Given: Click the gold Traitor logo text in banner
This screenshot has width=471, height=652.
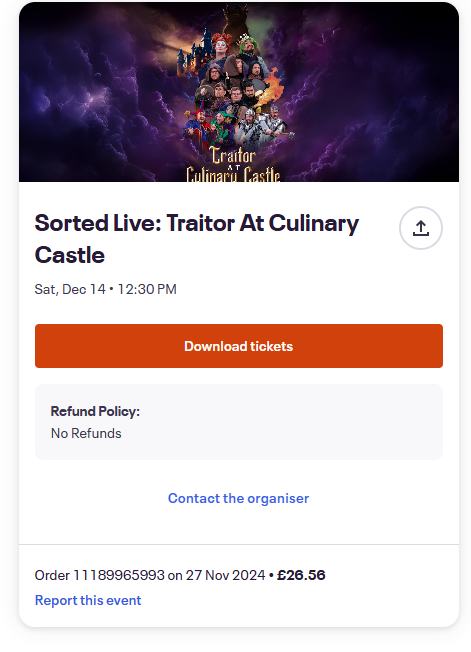Looking at the screenshot, I should [x=233, y=156].
